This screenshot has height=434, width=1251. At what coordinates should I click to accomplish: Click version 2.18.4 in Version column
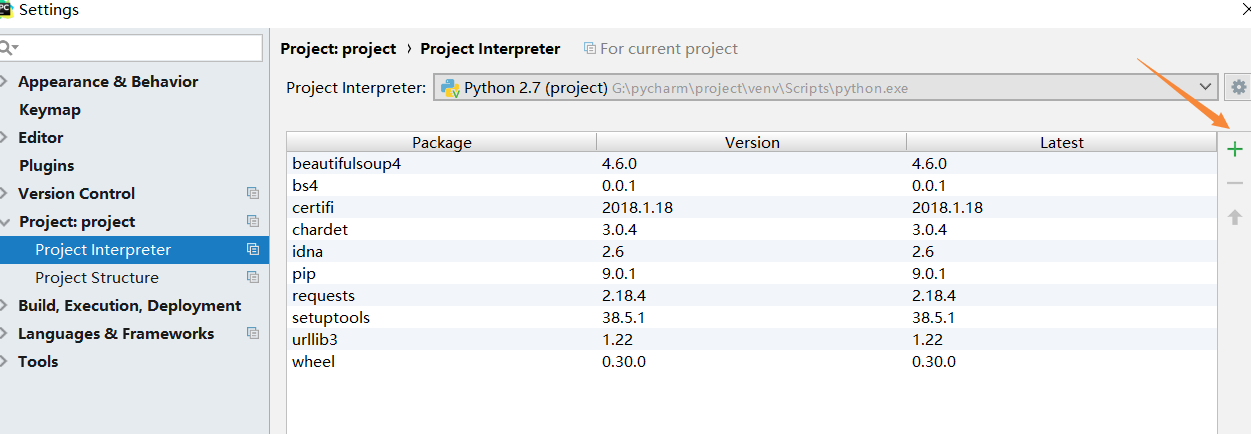click(624, 295)
